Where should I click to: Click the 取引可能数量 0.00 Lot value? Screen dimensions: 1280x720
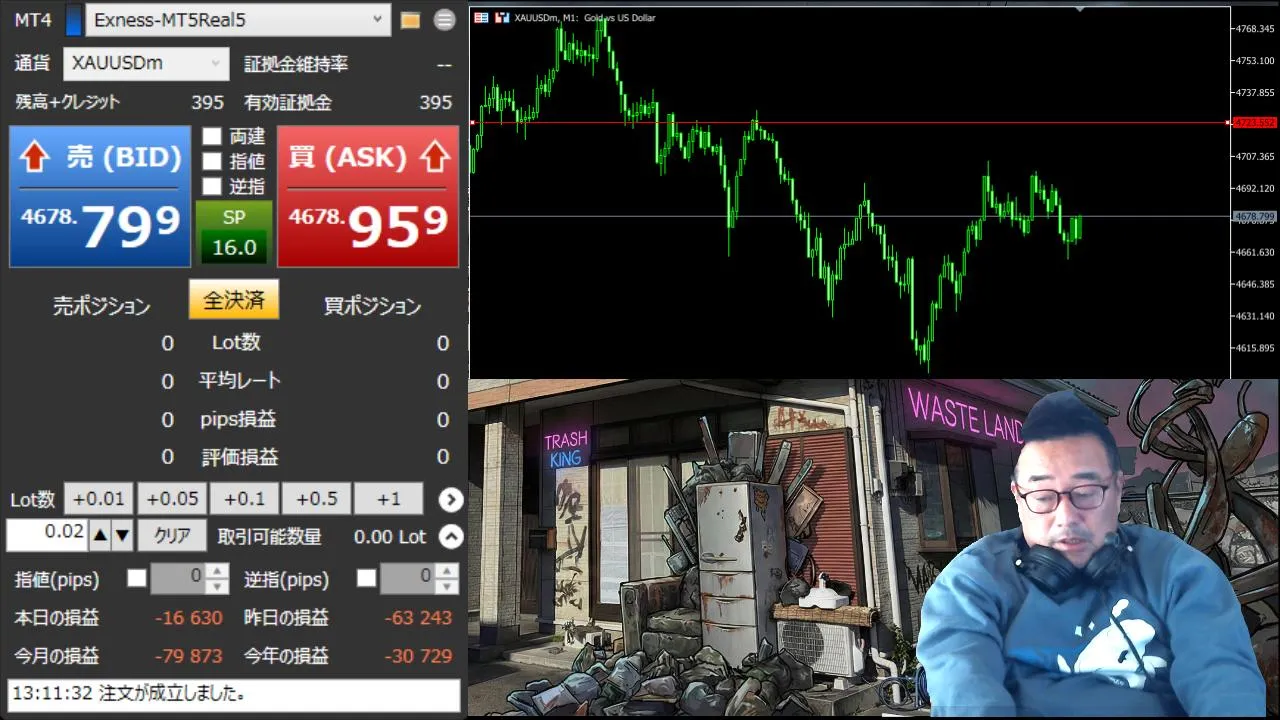click(x=390, y=537)
